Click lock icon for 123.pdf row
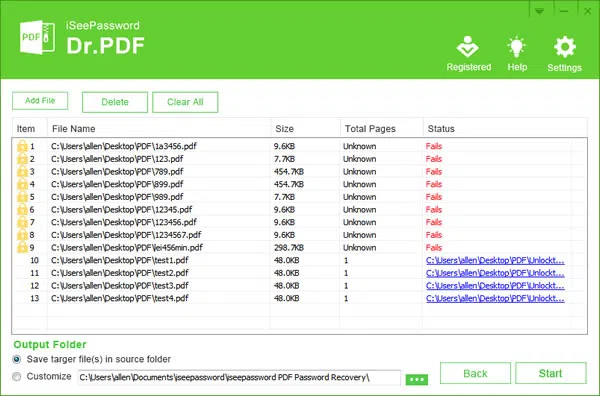The width and height of the screenshot is (600, 396). click(22, 159)
